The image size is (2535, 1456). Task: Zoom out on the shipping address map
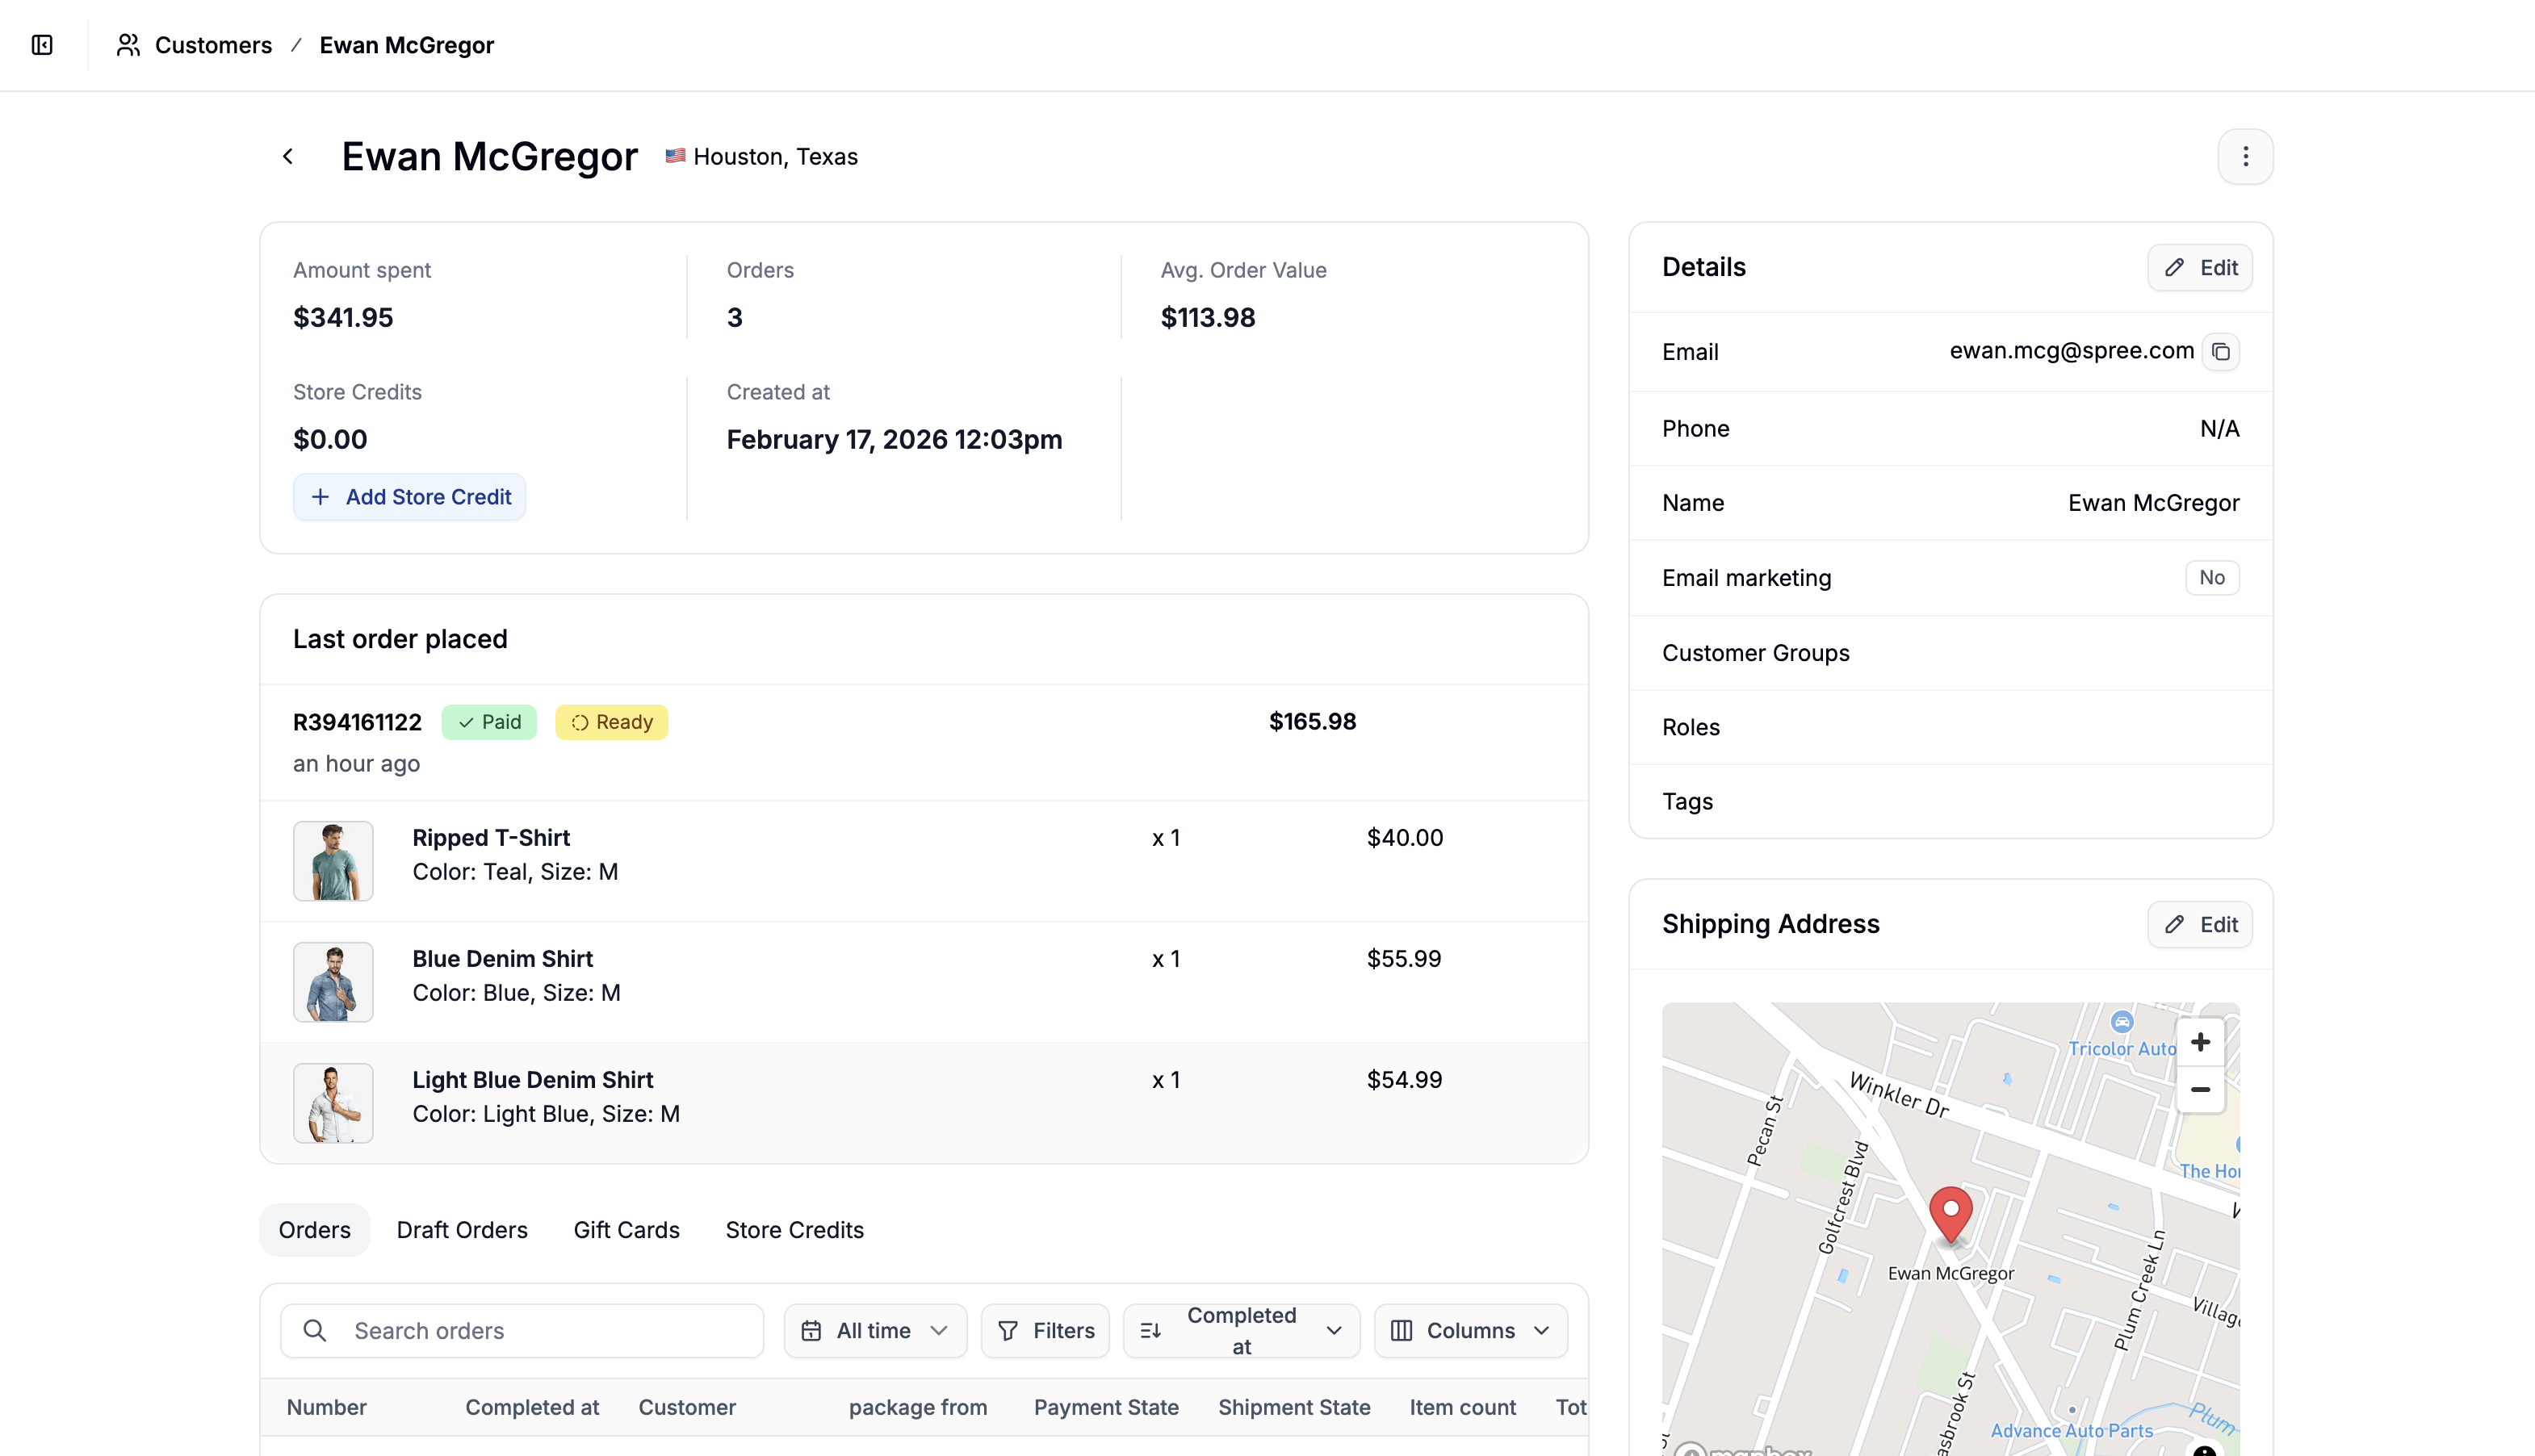click(x=2200, y=1090)
